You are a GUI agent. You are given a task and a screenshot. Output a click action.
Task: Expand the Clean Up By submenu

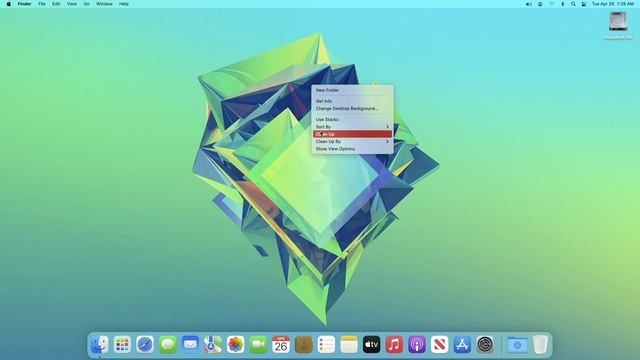(x=352, y=142)
